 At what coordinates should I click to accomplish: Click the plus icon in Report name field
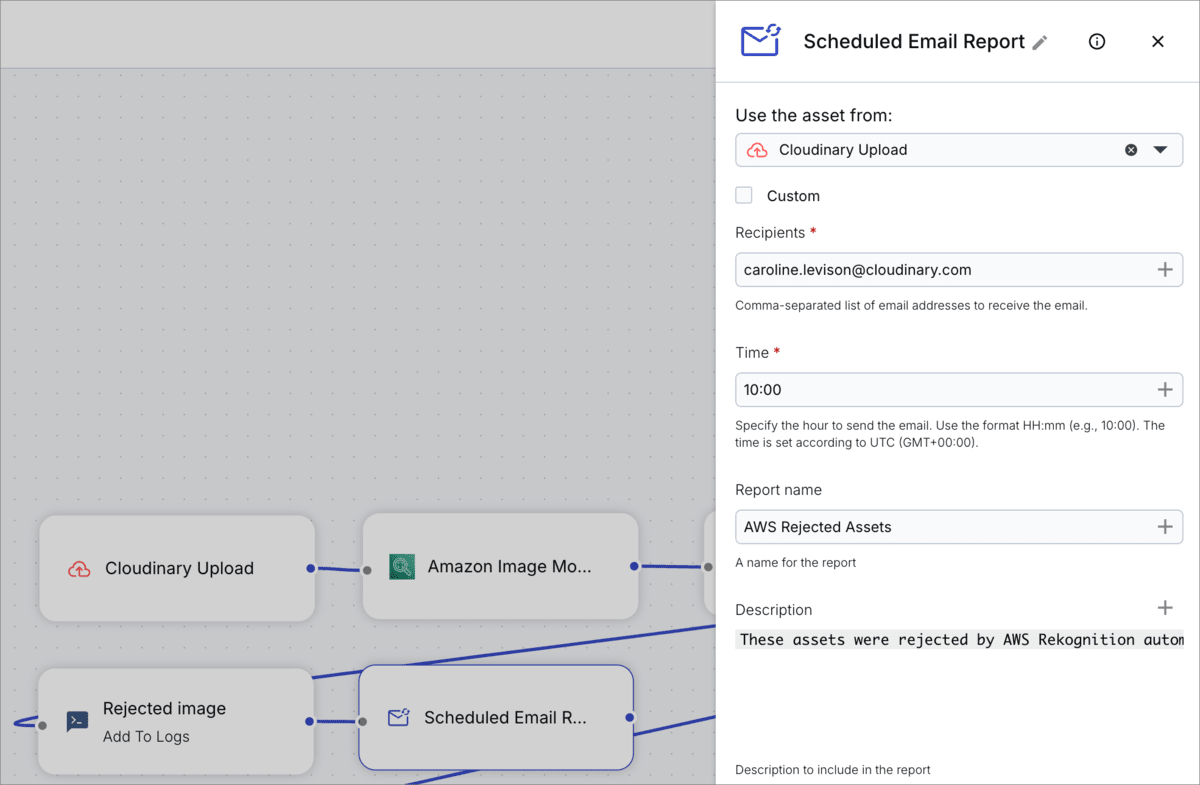(x=1165, y=527)
